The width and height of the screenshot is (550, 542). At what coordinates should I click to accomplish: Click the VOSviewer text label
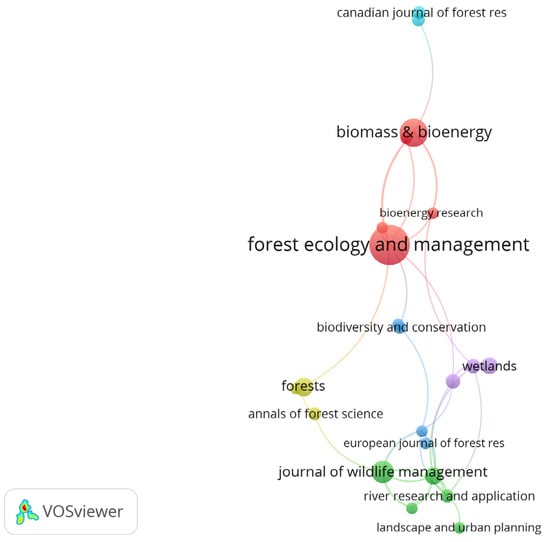coord(83,511)
